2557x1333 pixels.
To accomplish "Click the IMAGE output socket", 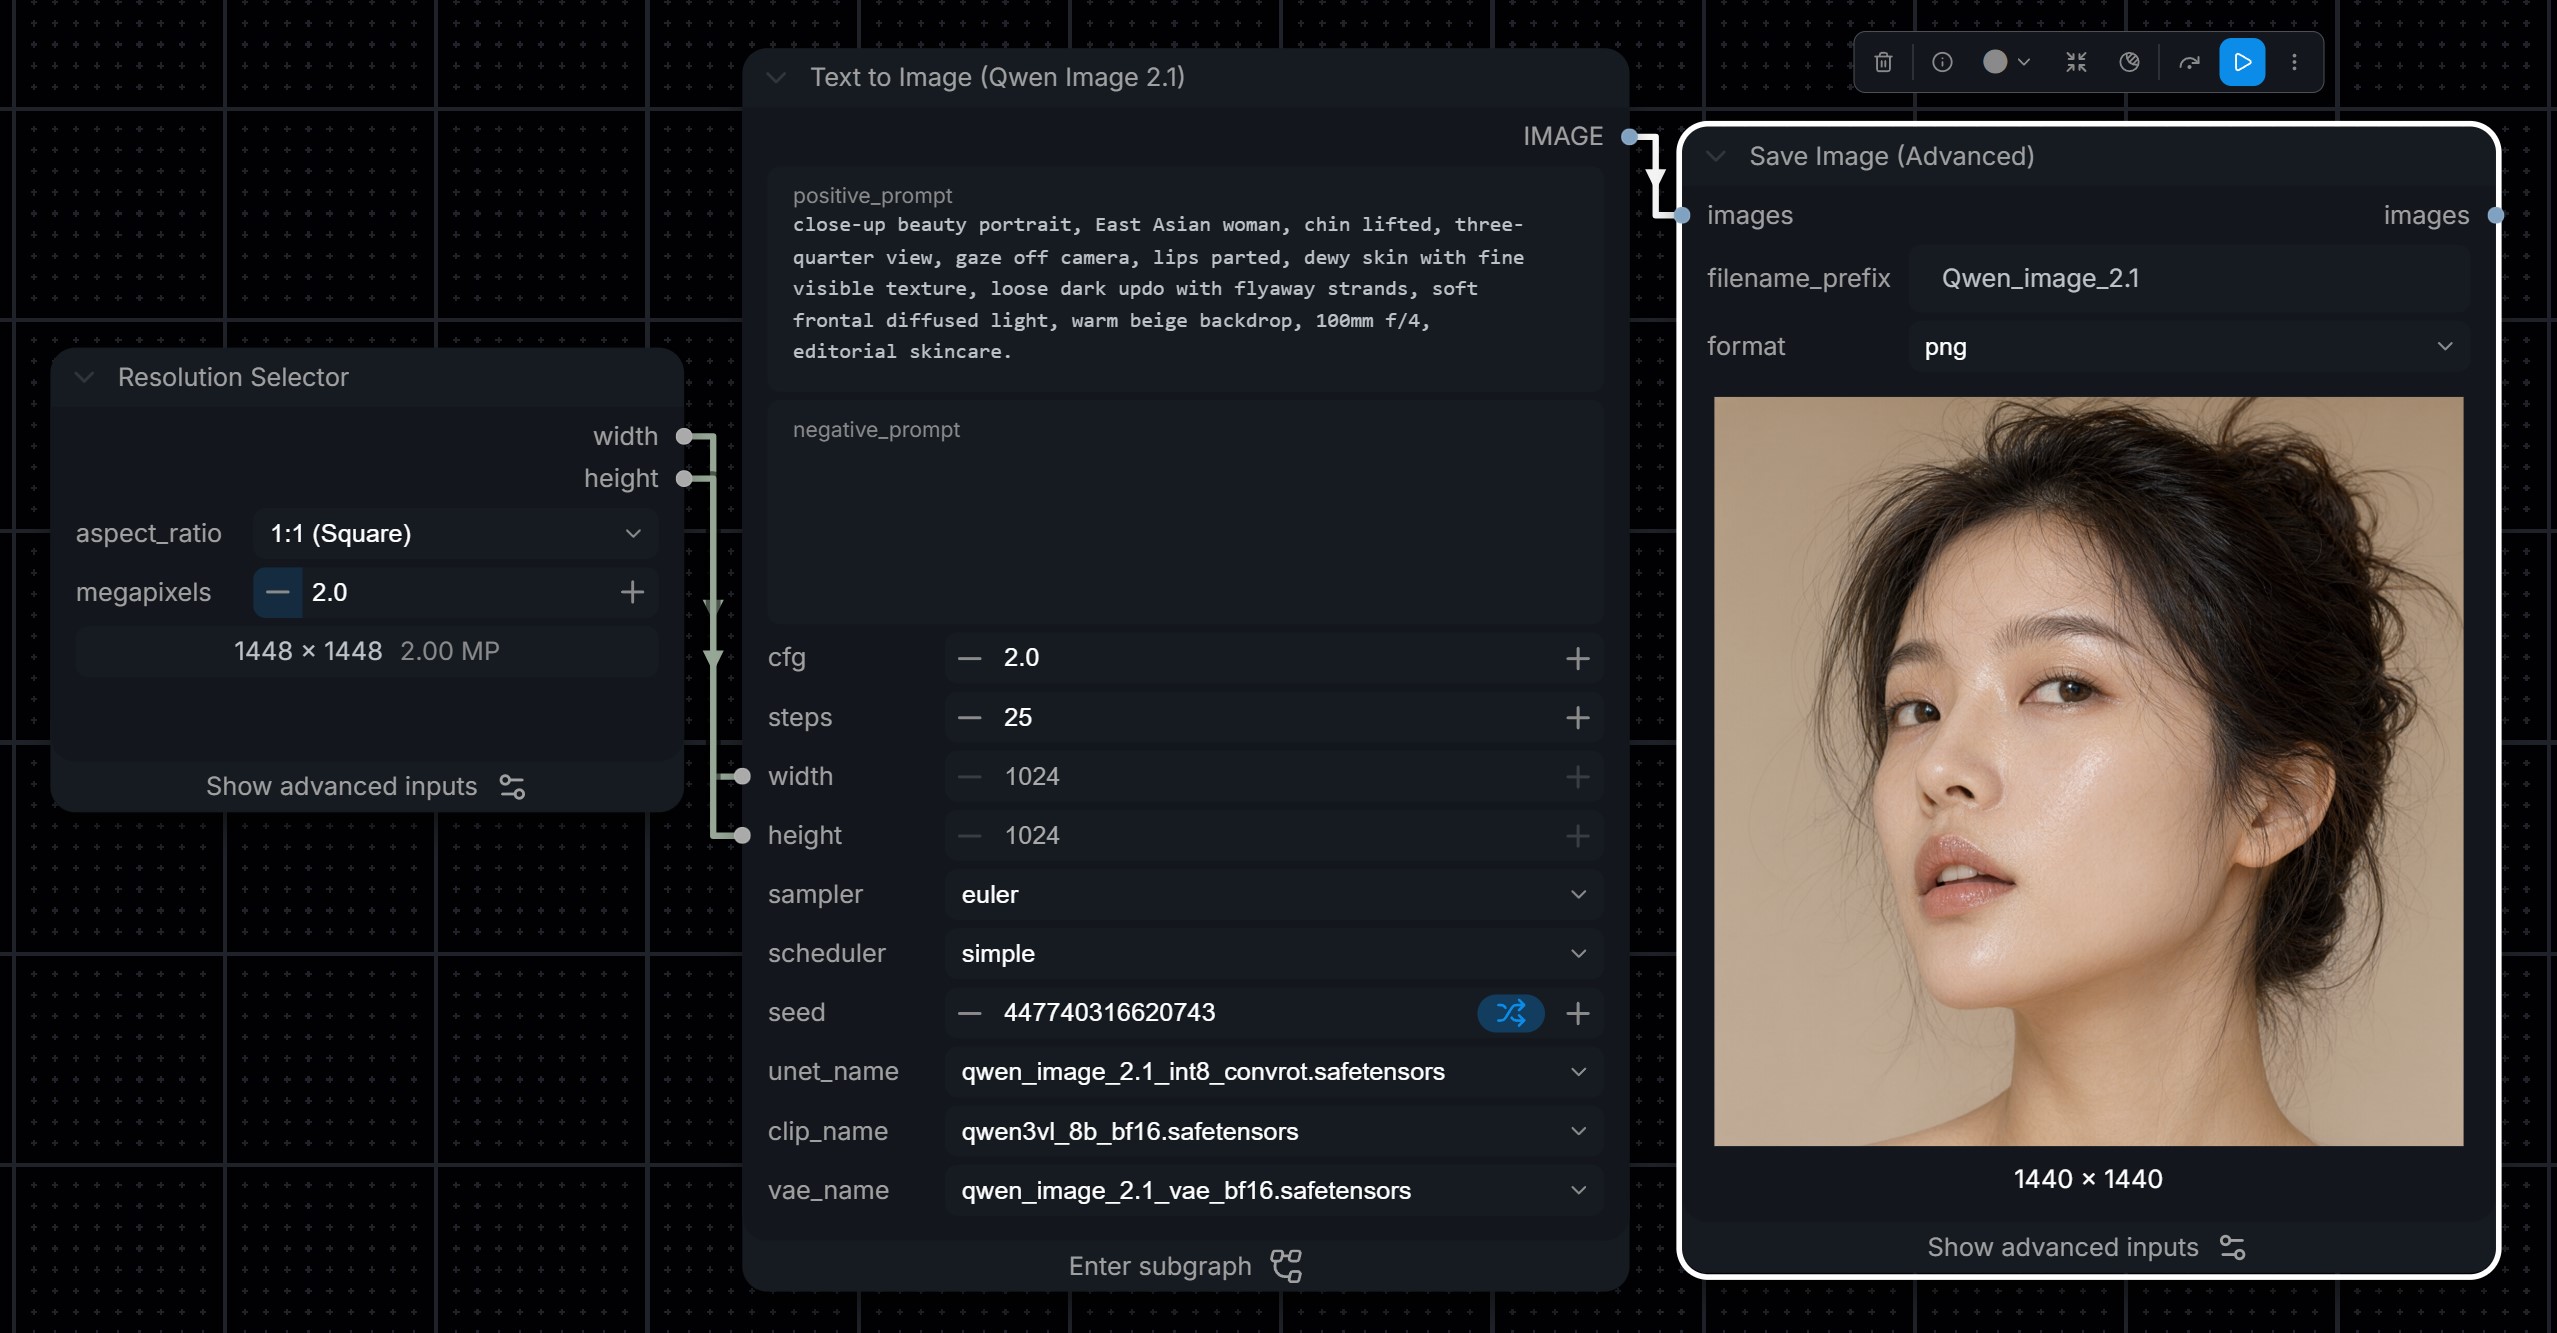I will click(1629, 136).
